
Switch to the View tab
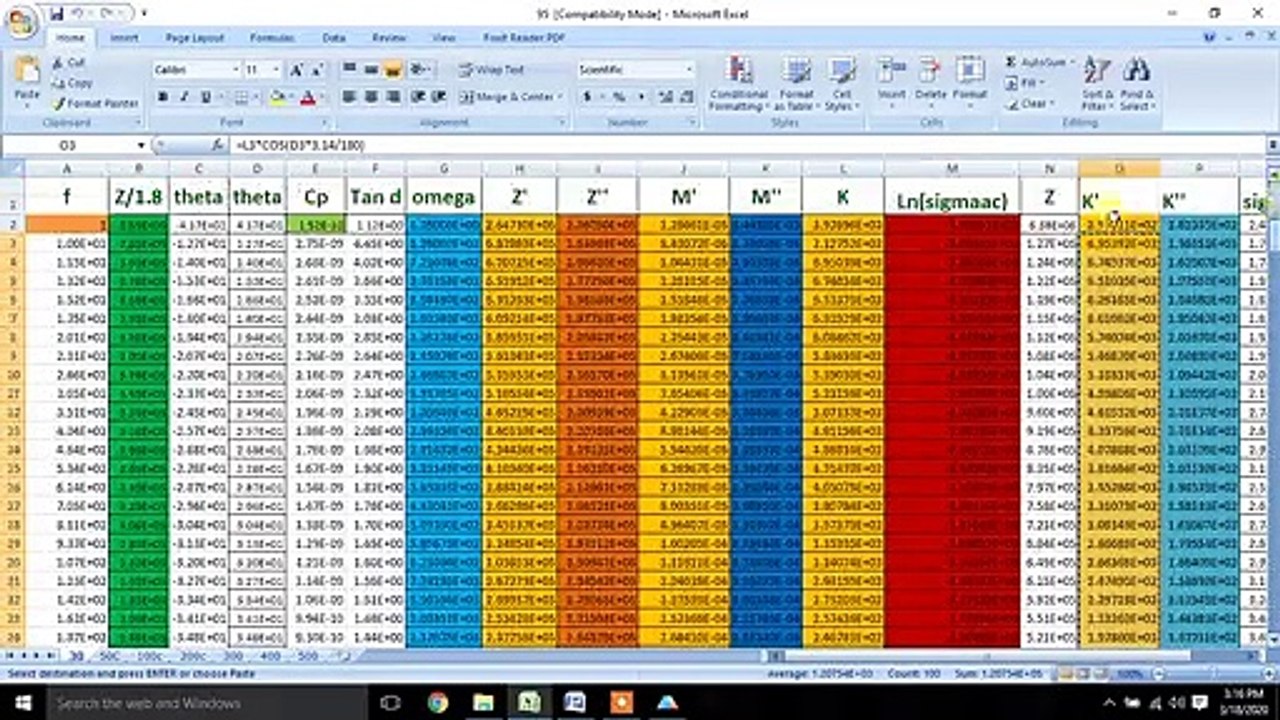click(443, 38)
